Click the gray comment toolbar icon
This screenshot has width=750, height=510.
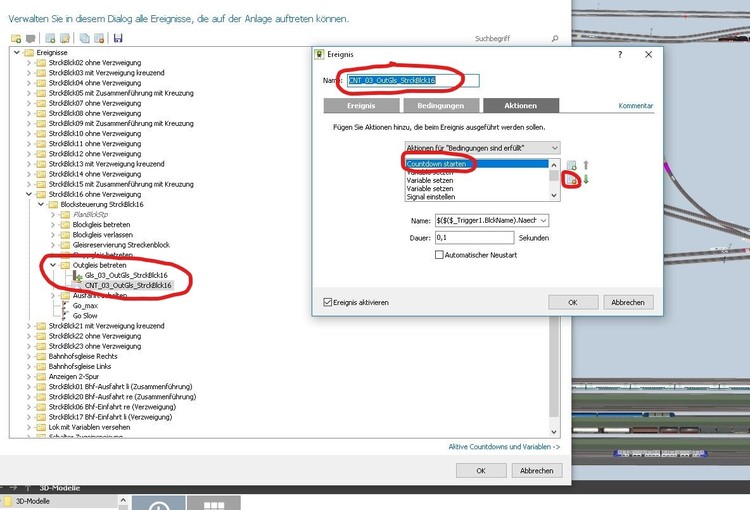coord(31,38)
